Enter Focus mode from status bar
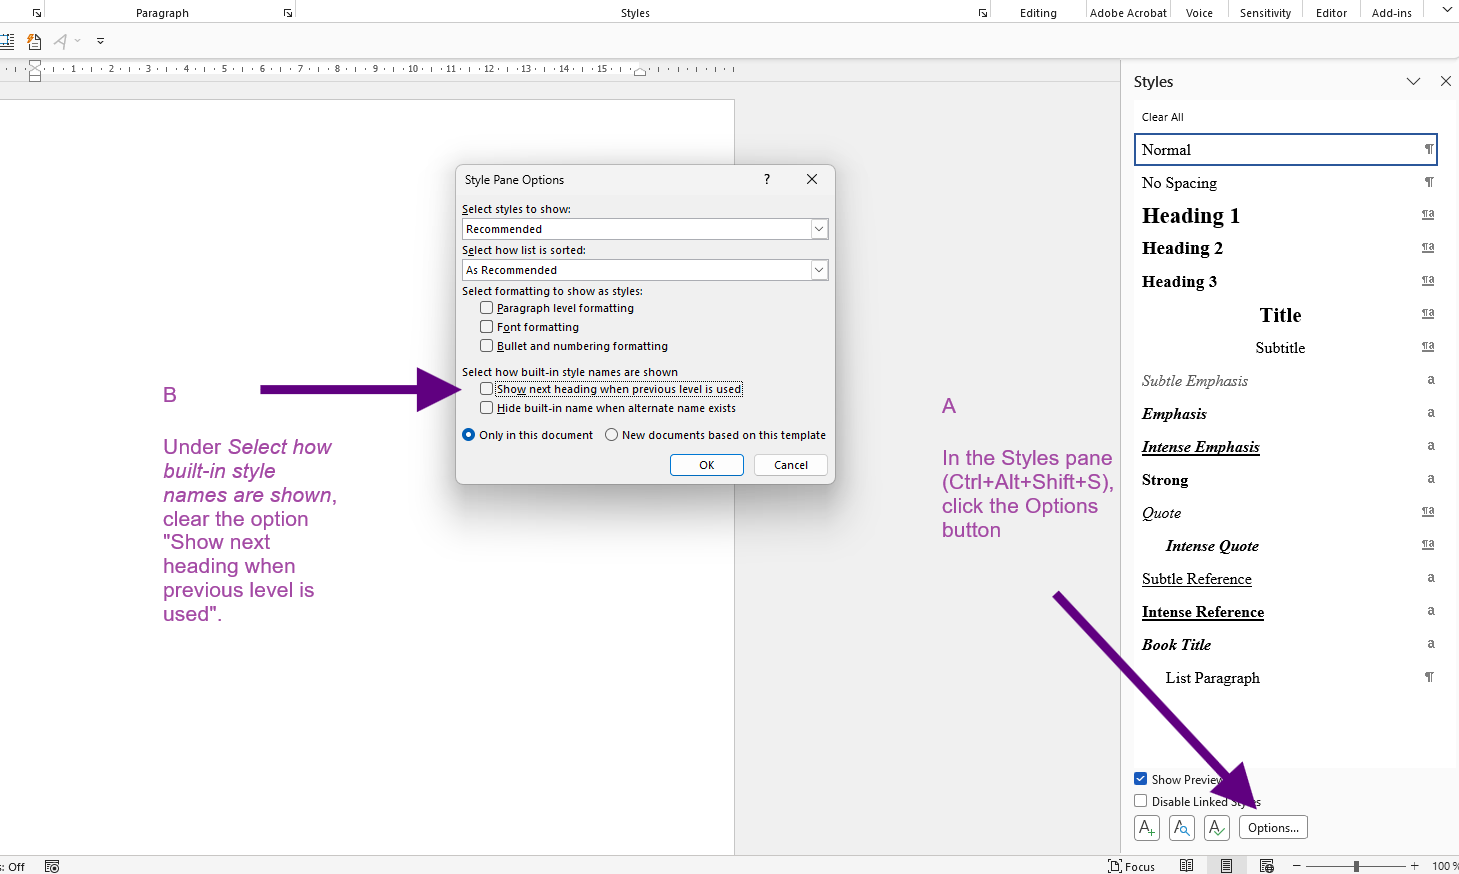 pyautogui.click(x=1131, y=866)
